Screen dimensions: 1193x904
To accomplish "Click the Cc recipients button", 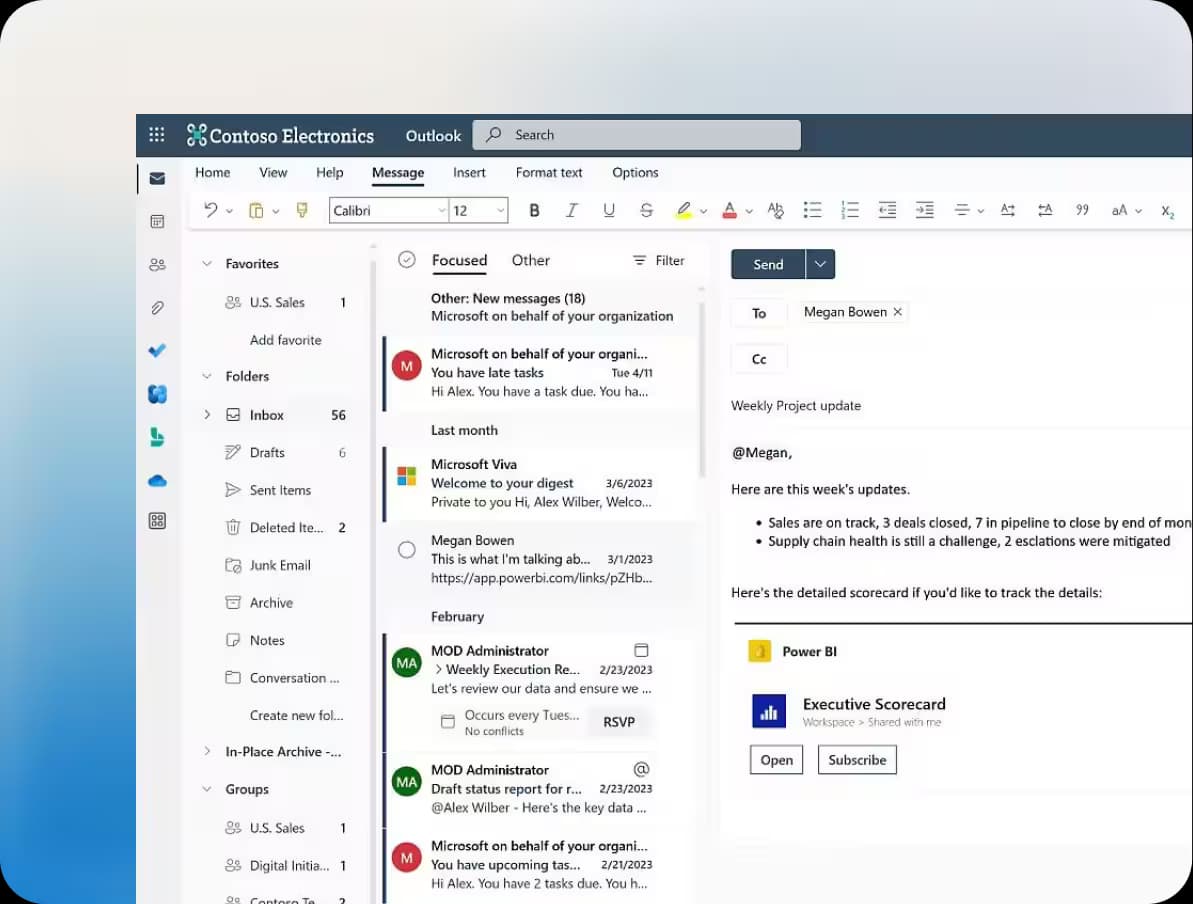I will 759,359.
